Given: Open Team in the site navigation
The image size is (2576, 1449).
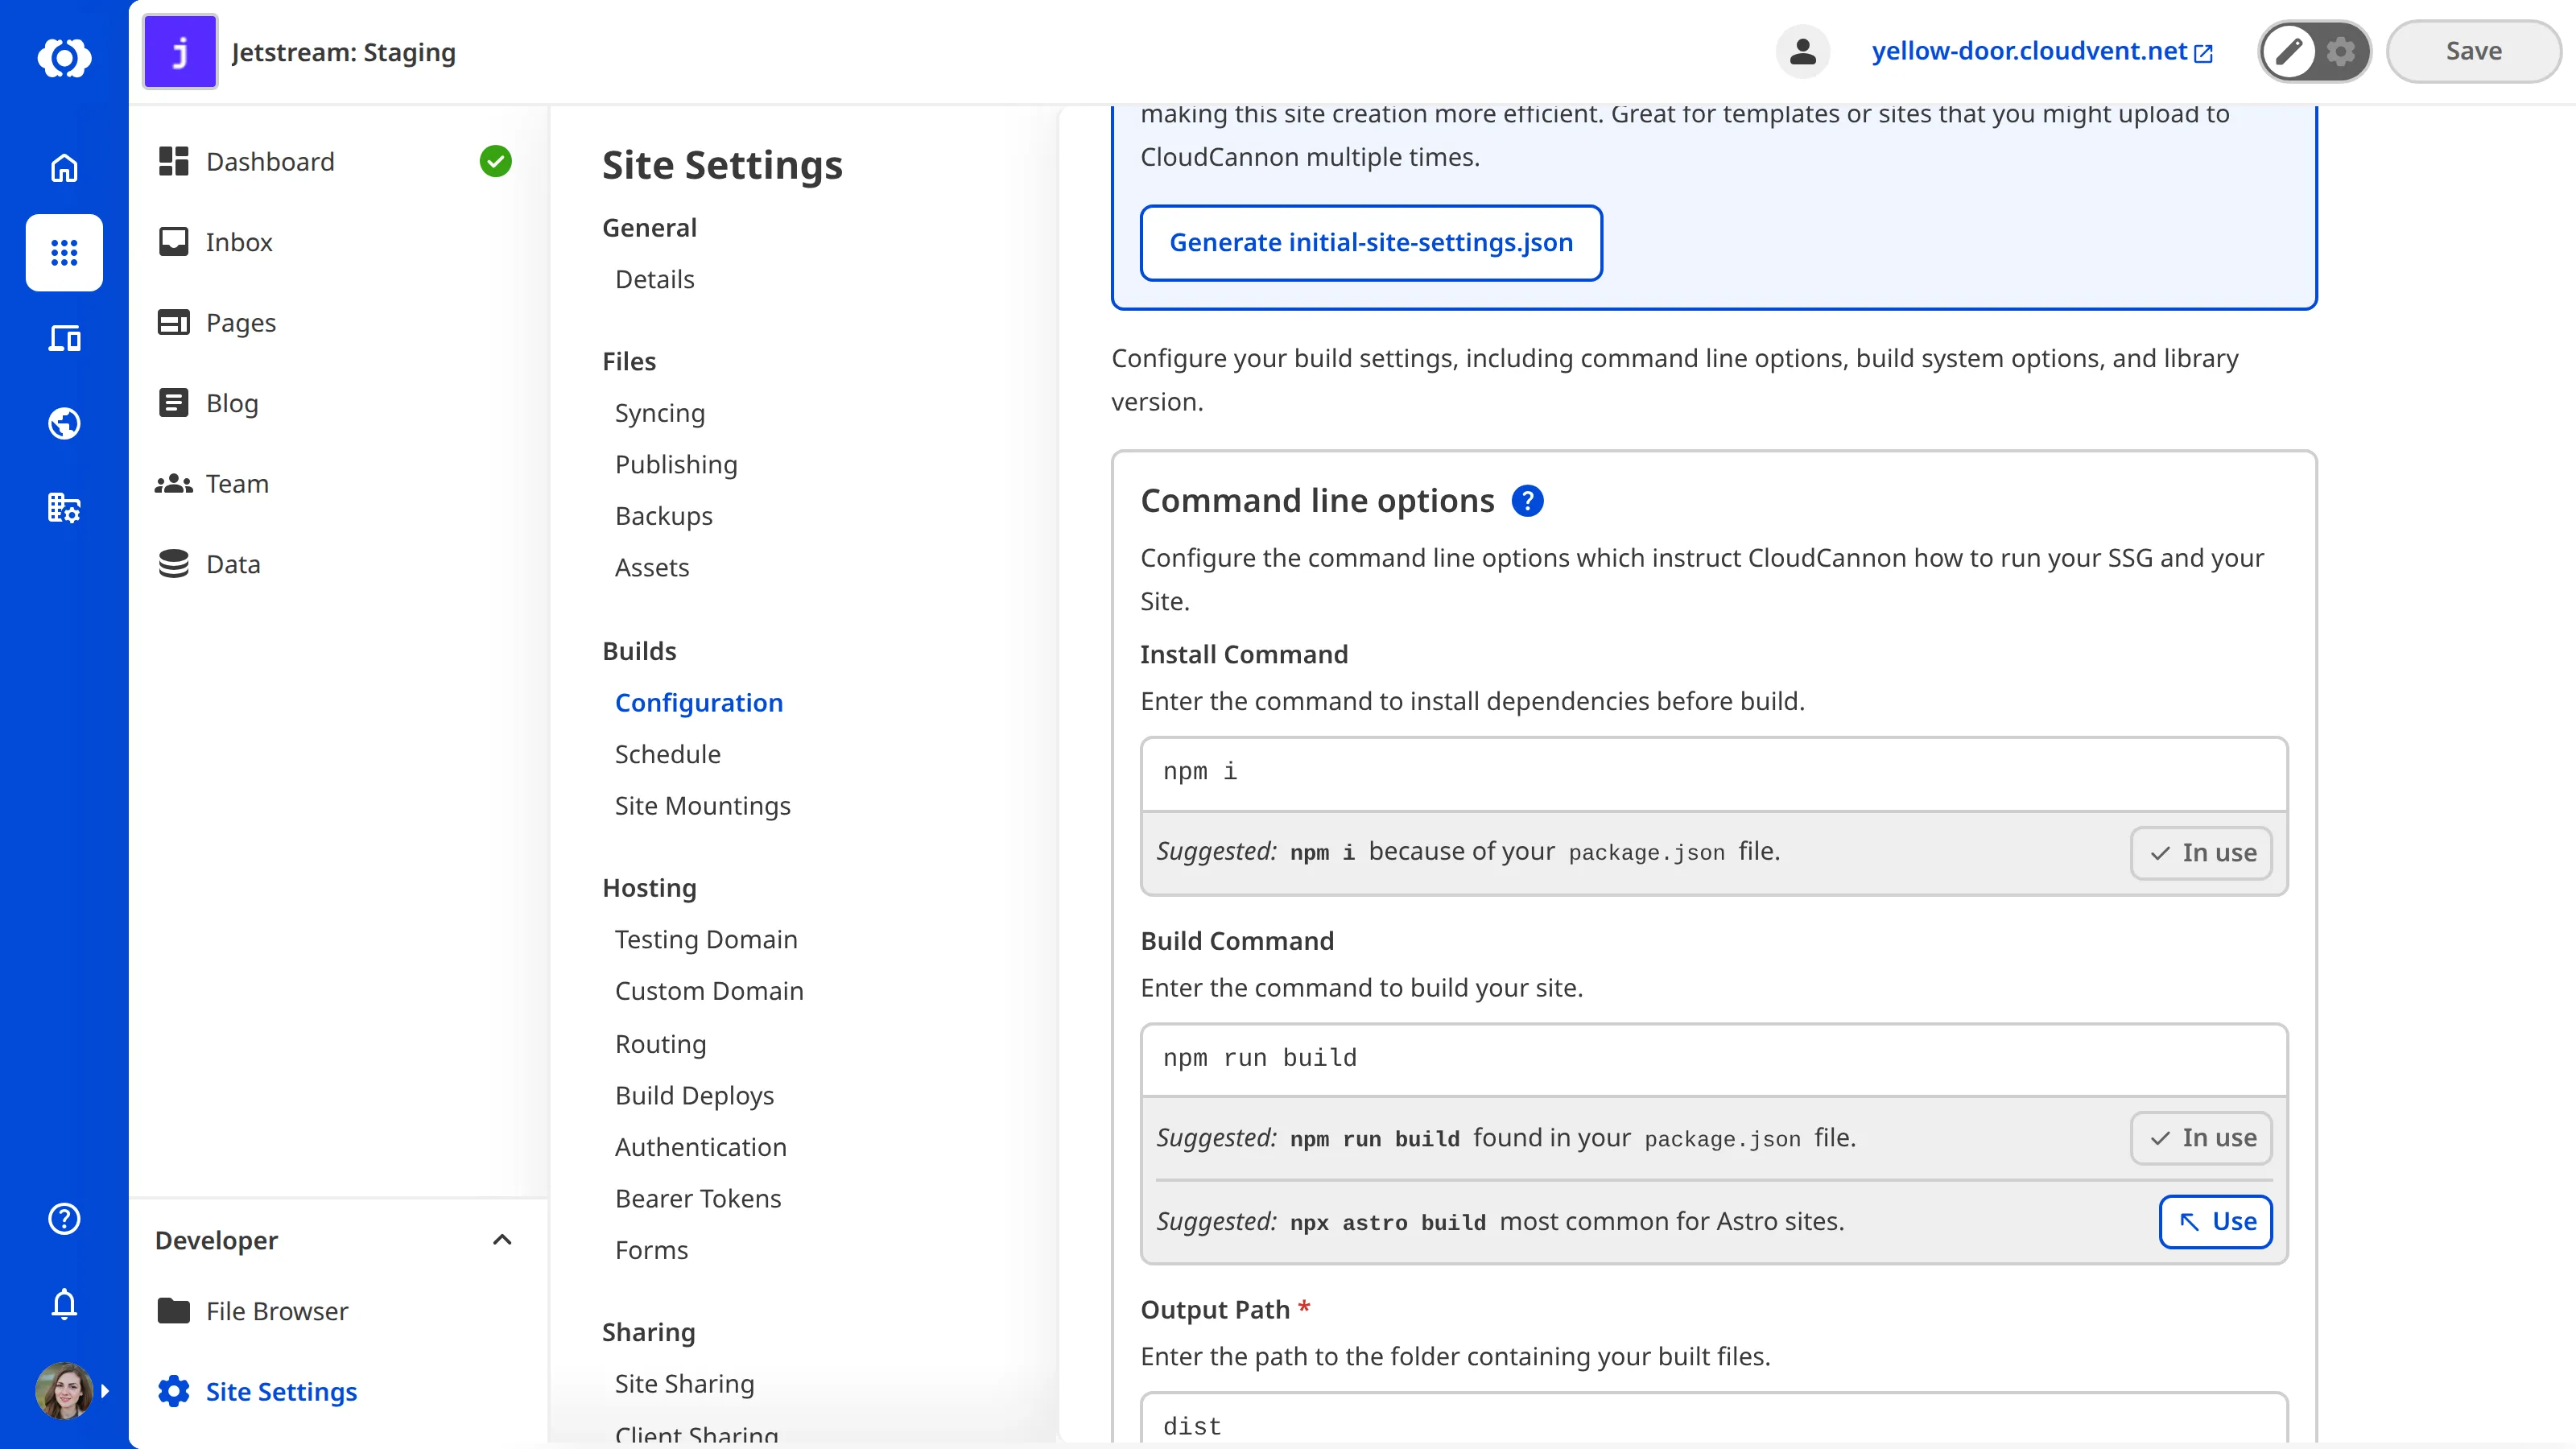Looking at the screenshot, I should (237, 483).
